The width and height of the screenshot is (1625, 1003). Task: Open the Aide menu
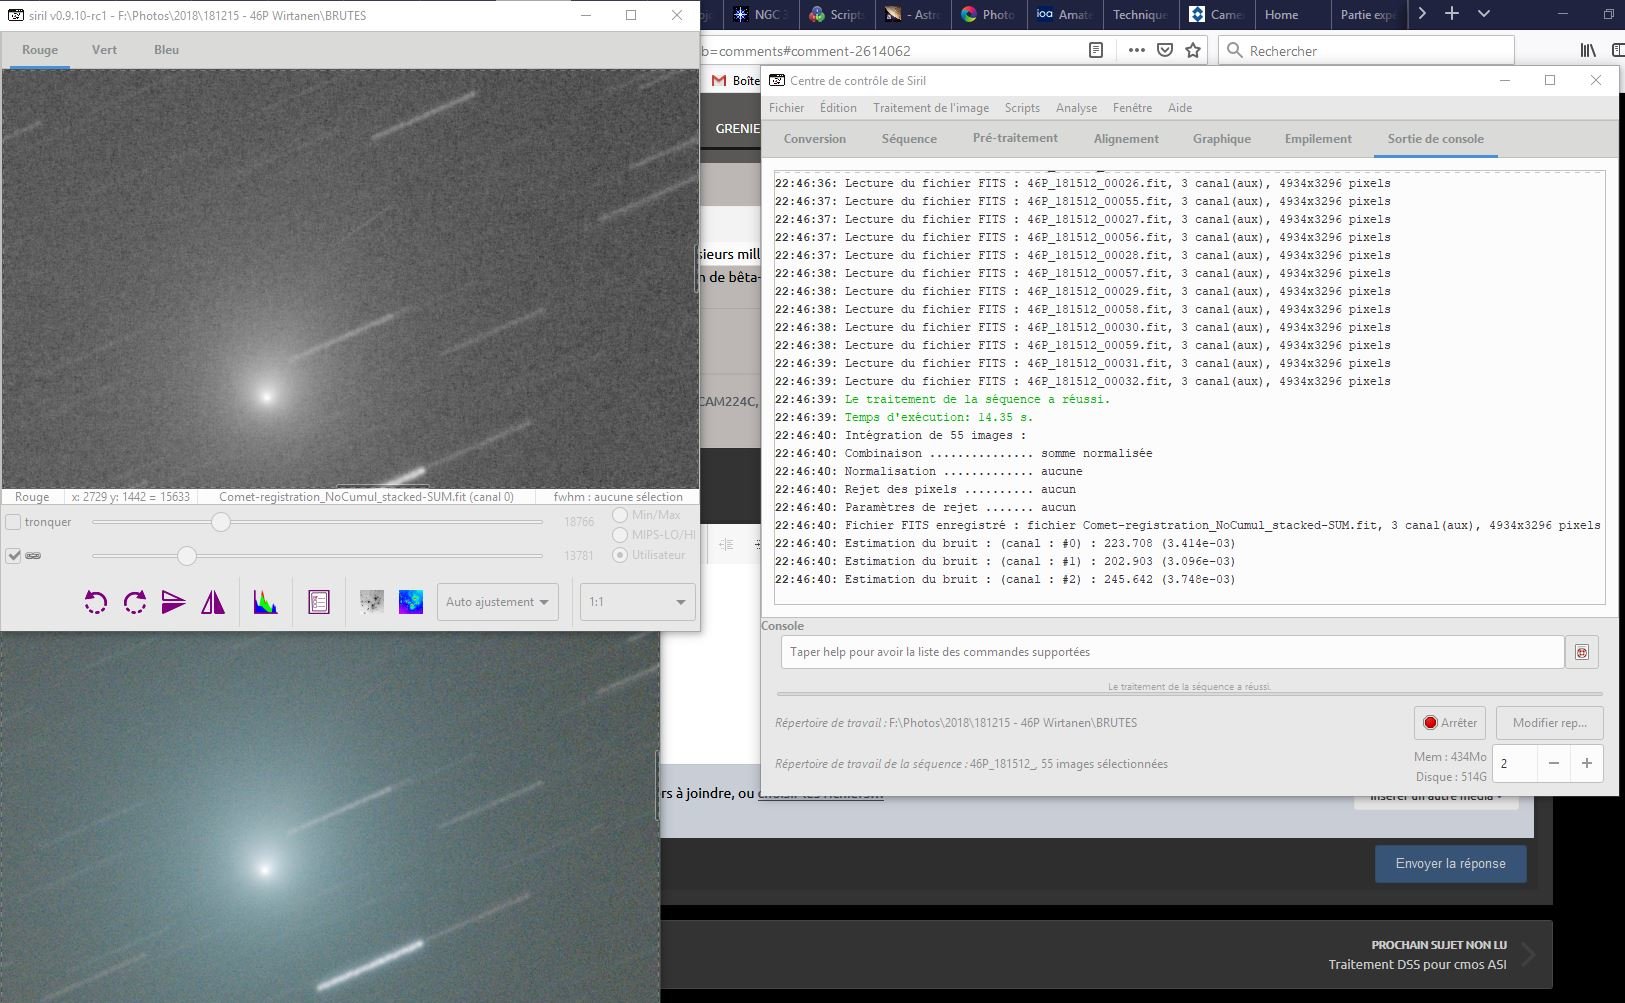(x=1180, y=108)
